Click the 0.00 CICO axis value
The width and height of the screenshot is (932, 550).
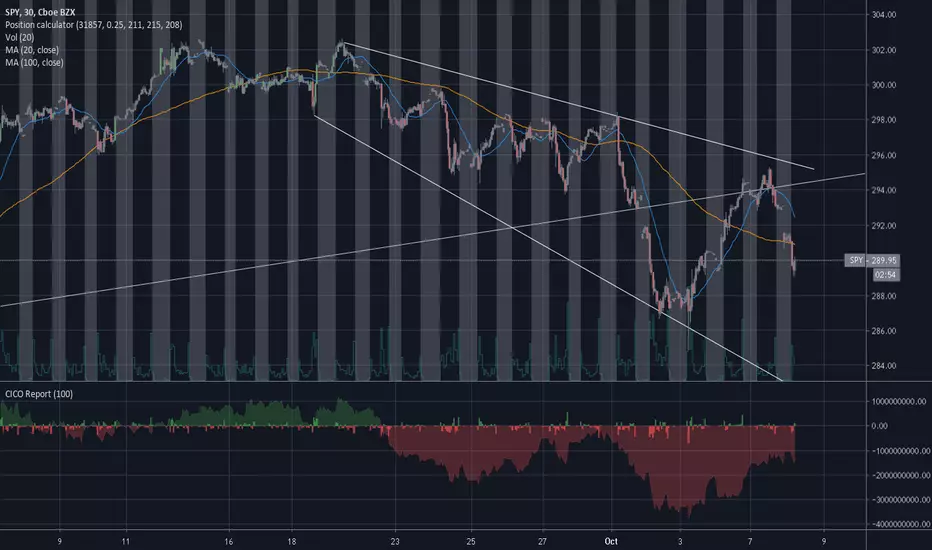tap(880, 426)
